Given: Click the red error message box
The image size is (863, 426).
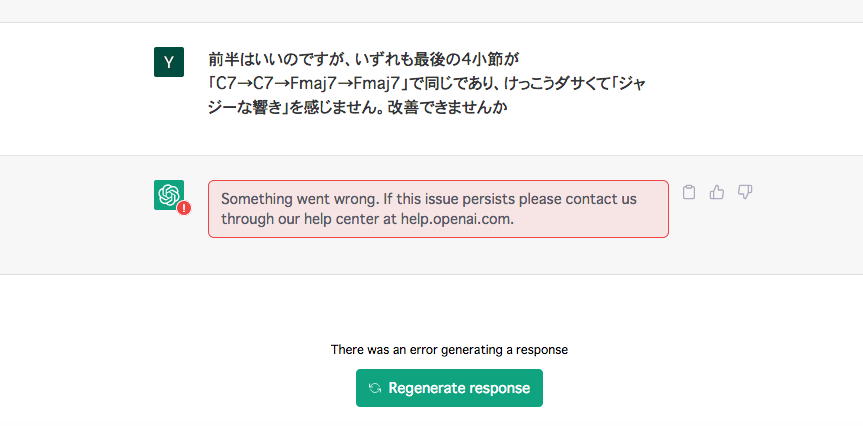Looking at the screenshot, I should coord(438,208).
